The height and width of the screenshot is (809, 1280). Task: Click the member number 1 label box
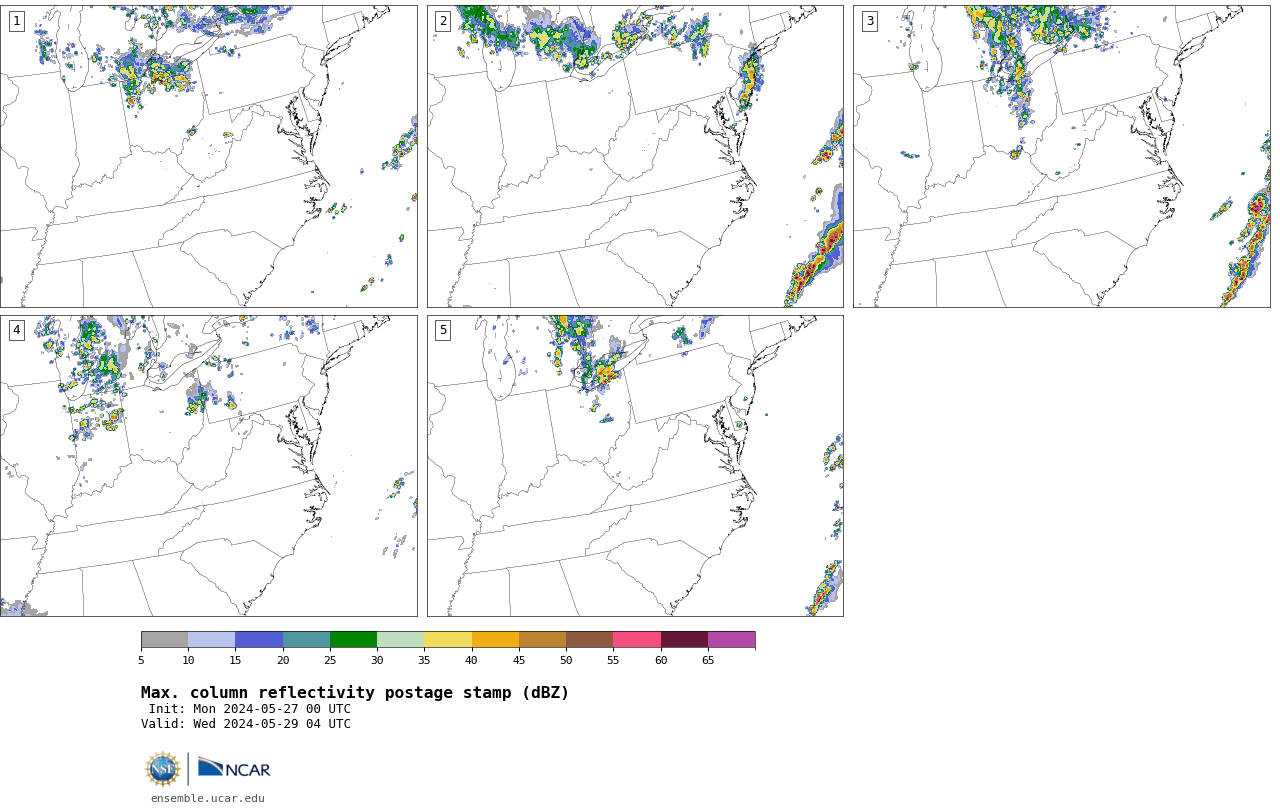[16, 21]
